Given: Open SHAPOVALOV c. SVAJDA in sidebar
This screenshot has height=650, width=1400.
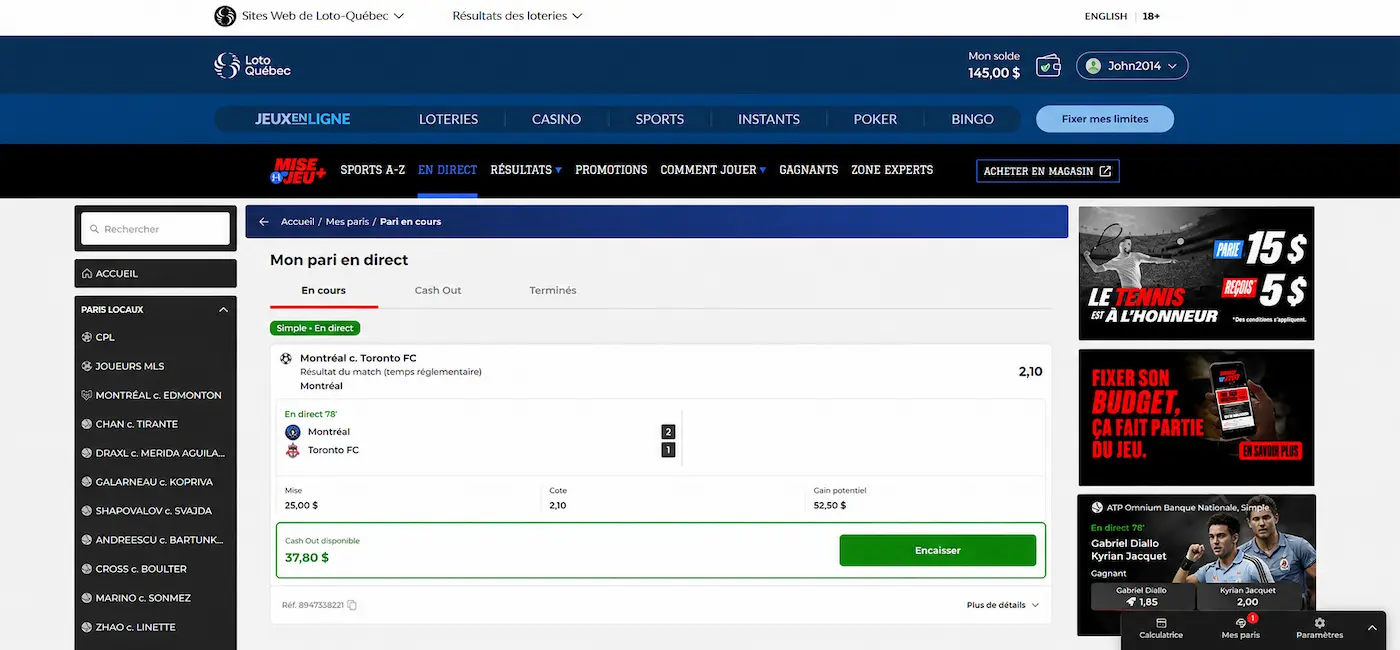Looking at the screenshot, I should point(155,512).
